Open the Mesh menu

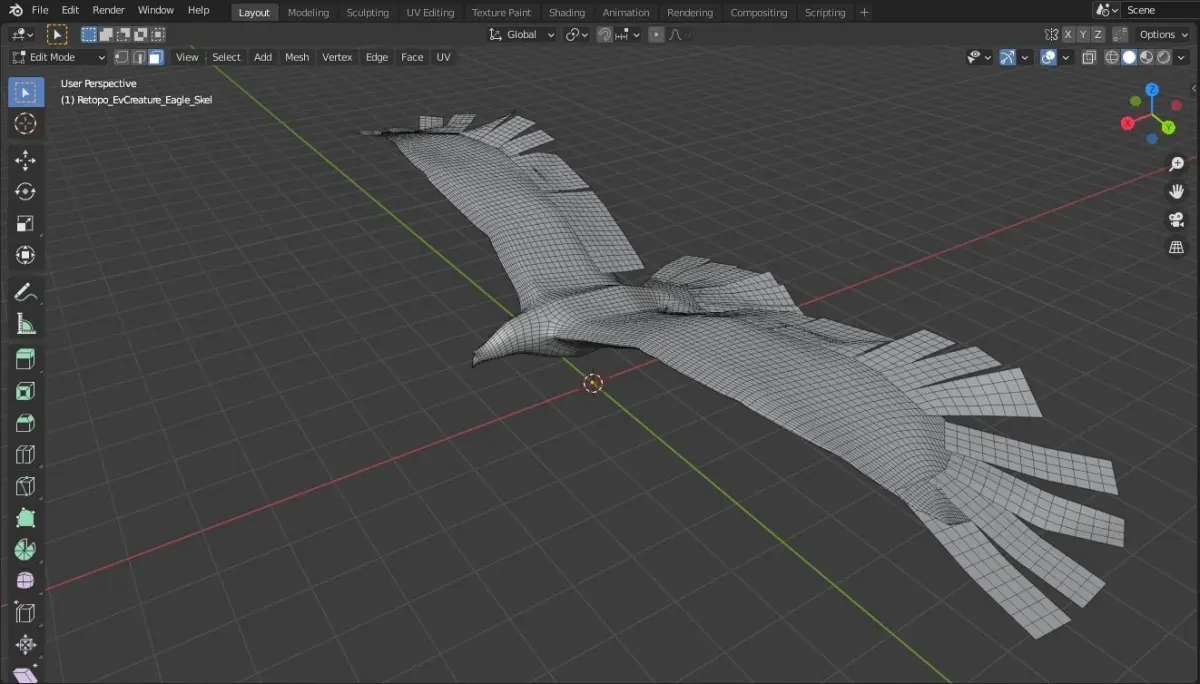click(x=297, y=57)
